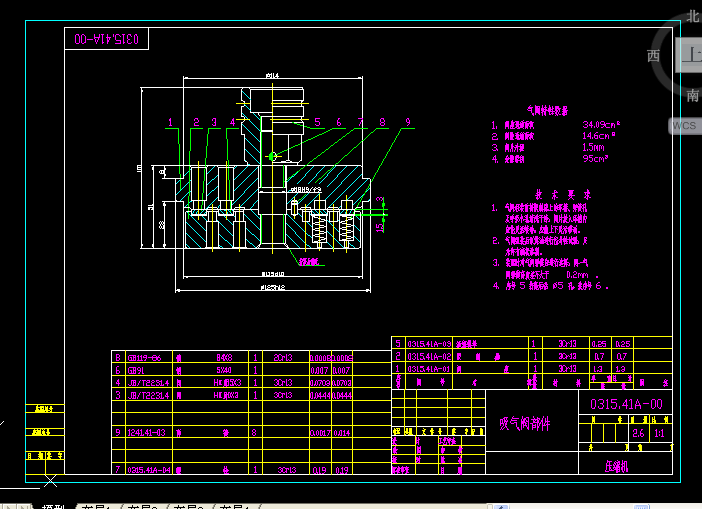The image size is (702, 509).
Task: Select the 1:1 scale cell in the title block
Action: (x=659, y=434)
